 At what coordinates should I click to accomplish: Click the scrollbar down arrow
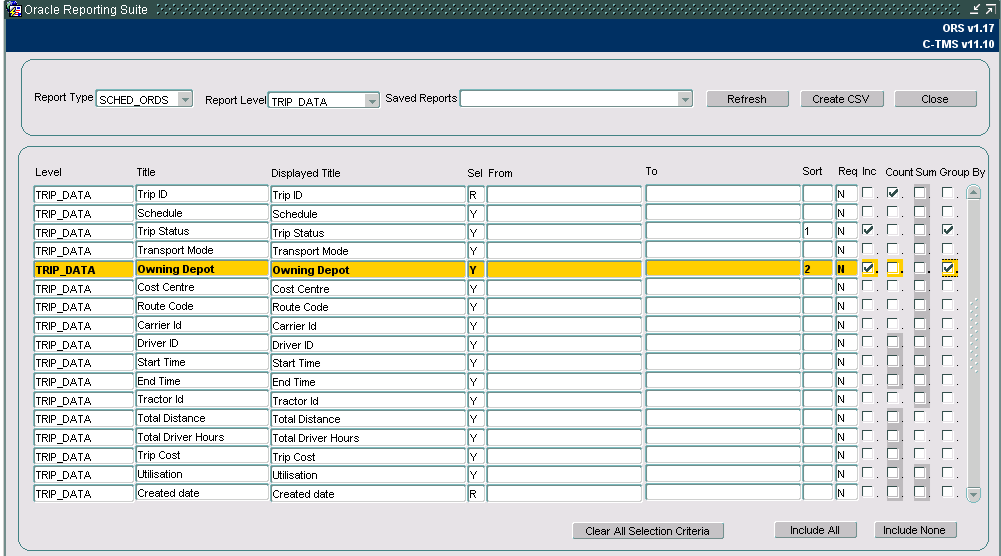974,494
